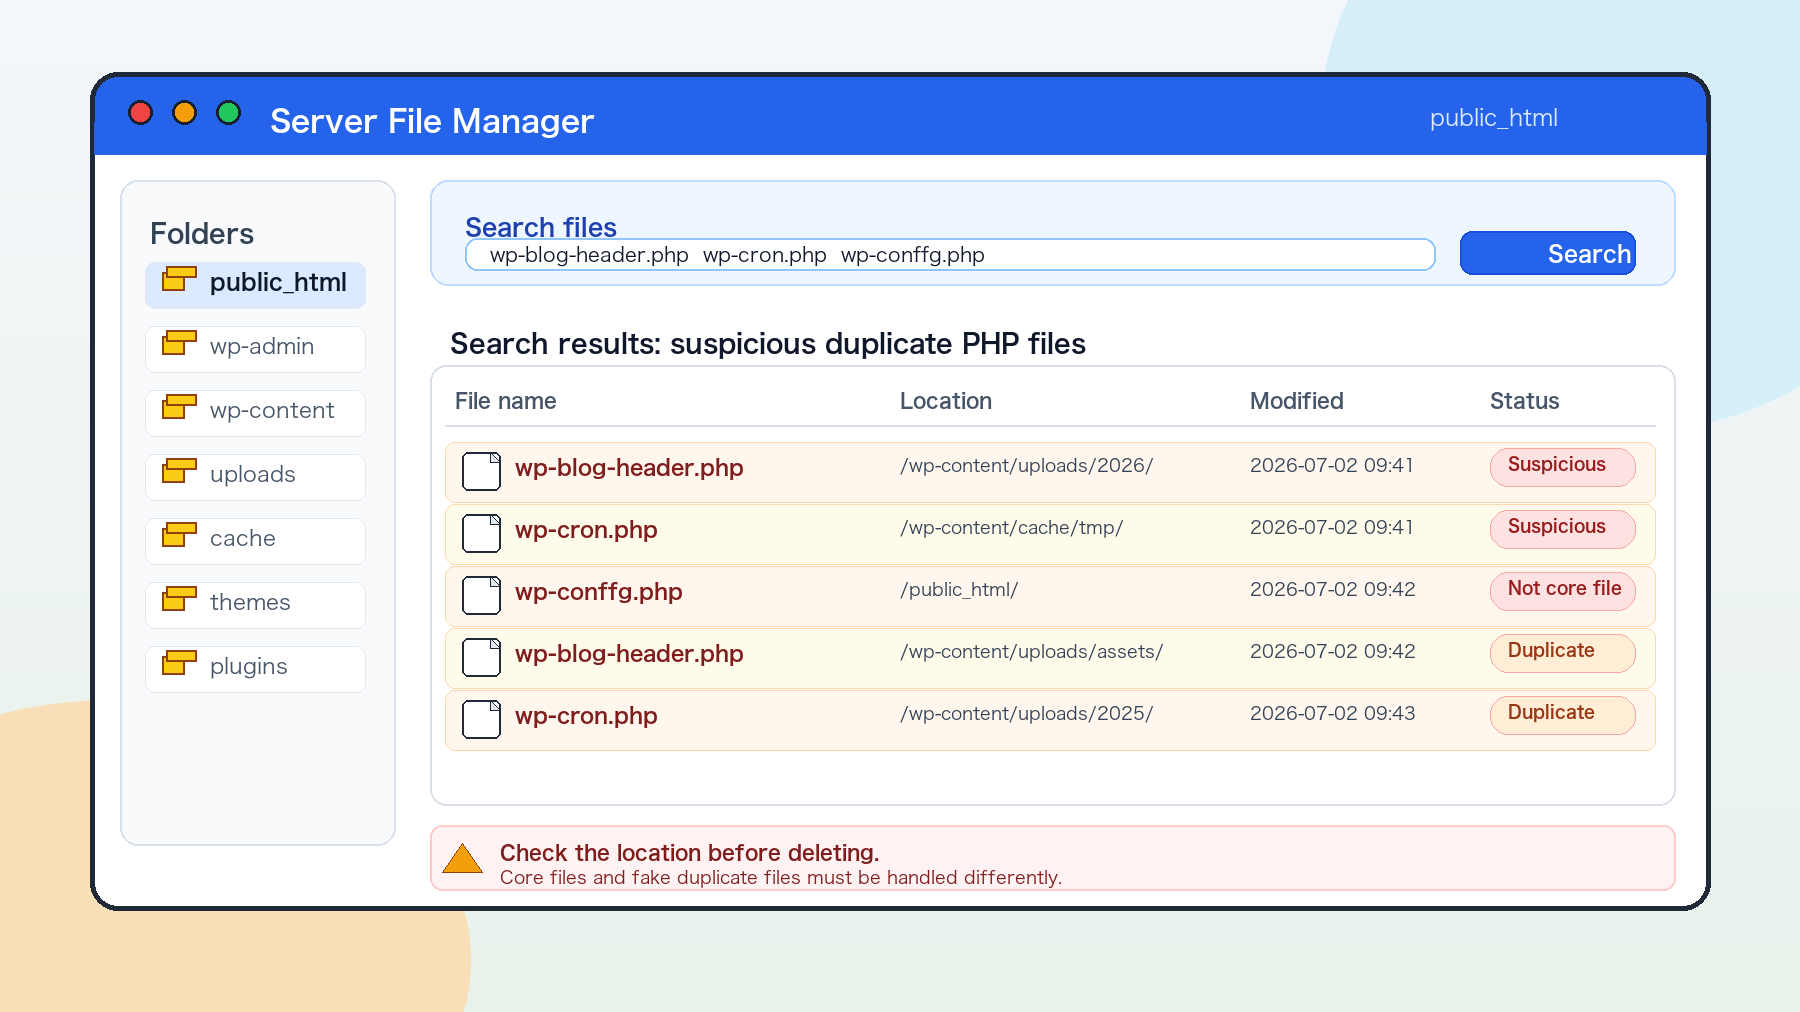Click the plugins folder icon
The height and width of the screenshot is (1012, 1800).
point(179,663)
